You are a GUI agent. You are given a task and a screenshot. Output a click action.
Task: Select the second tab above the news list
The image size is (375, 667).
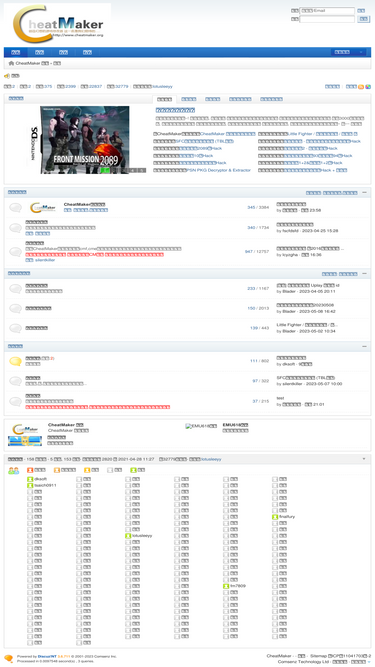point(189,99)
